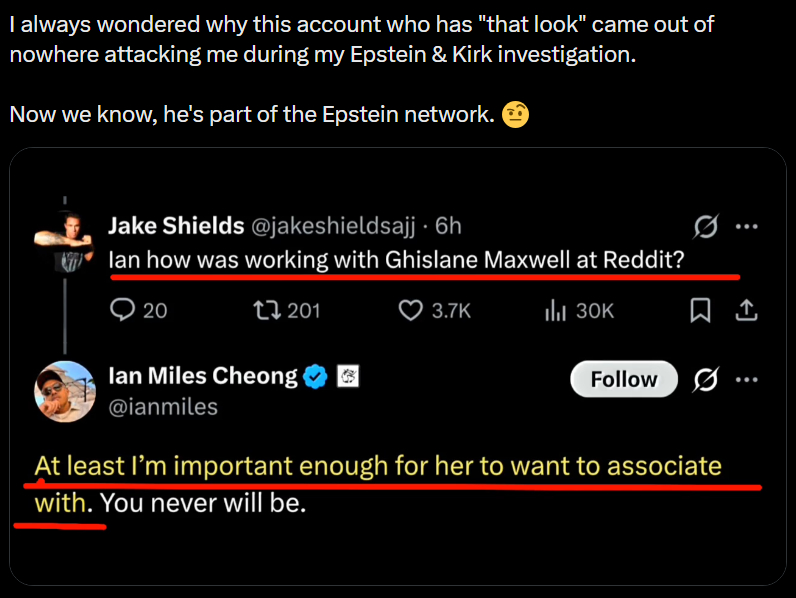The width and height of the screenshot is (796, 598).
Task: Open more options for Jake Shields' tweet
Action: pos(746,227)
